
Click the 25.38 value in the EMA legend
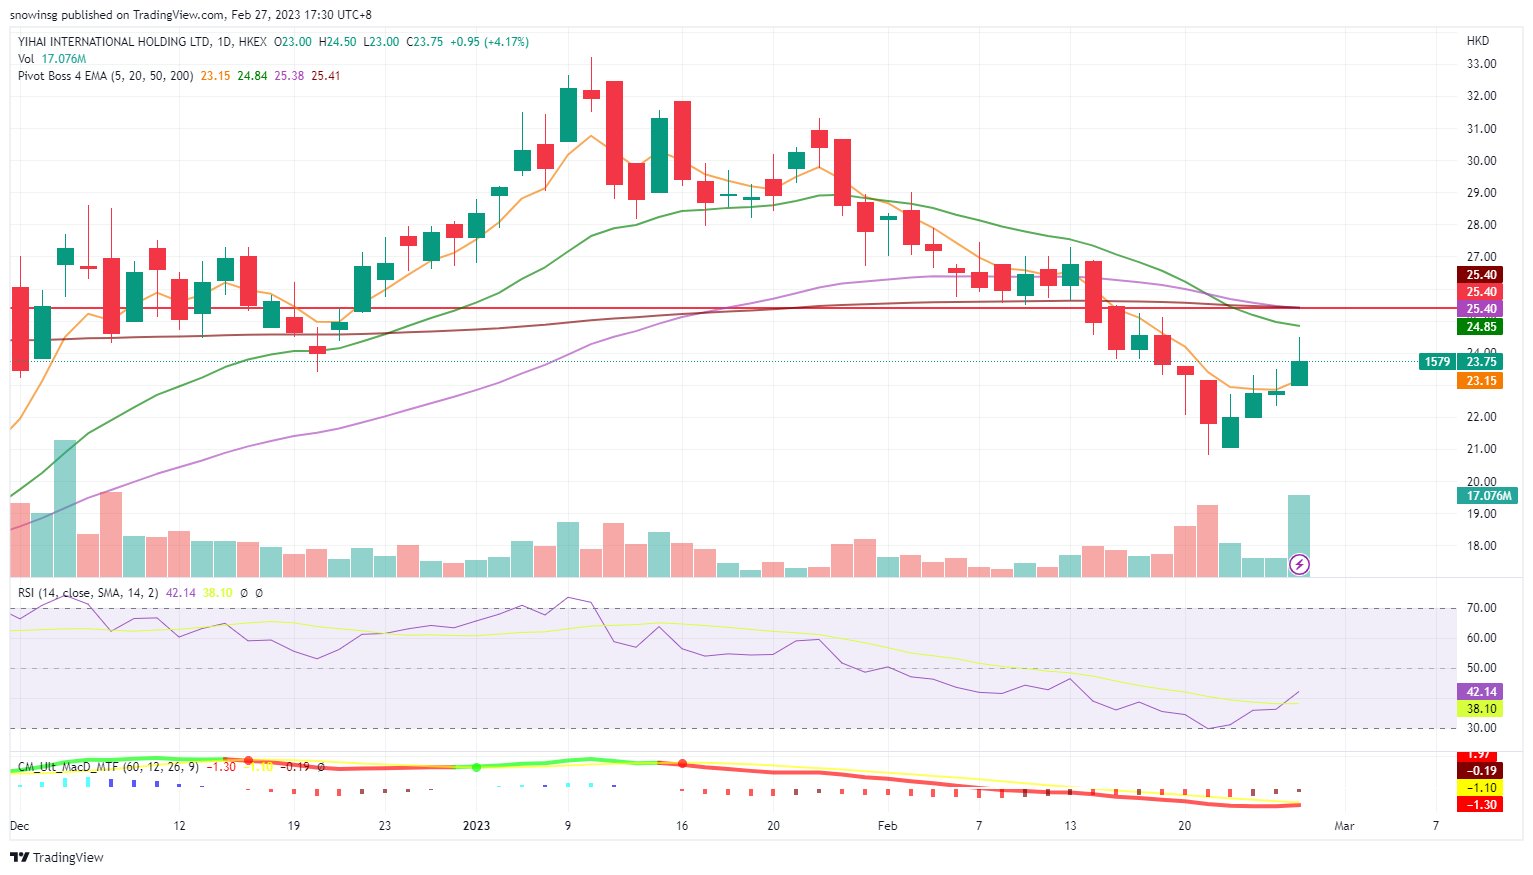289,76
